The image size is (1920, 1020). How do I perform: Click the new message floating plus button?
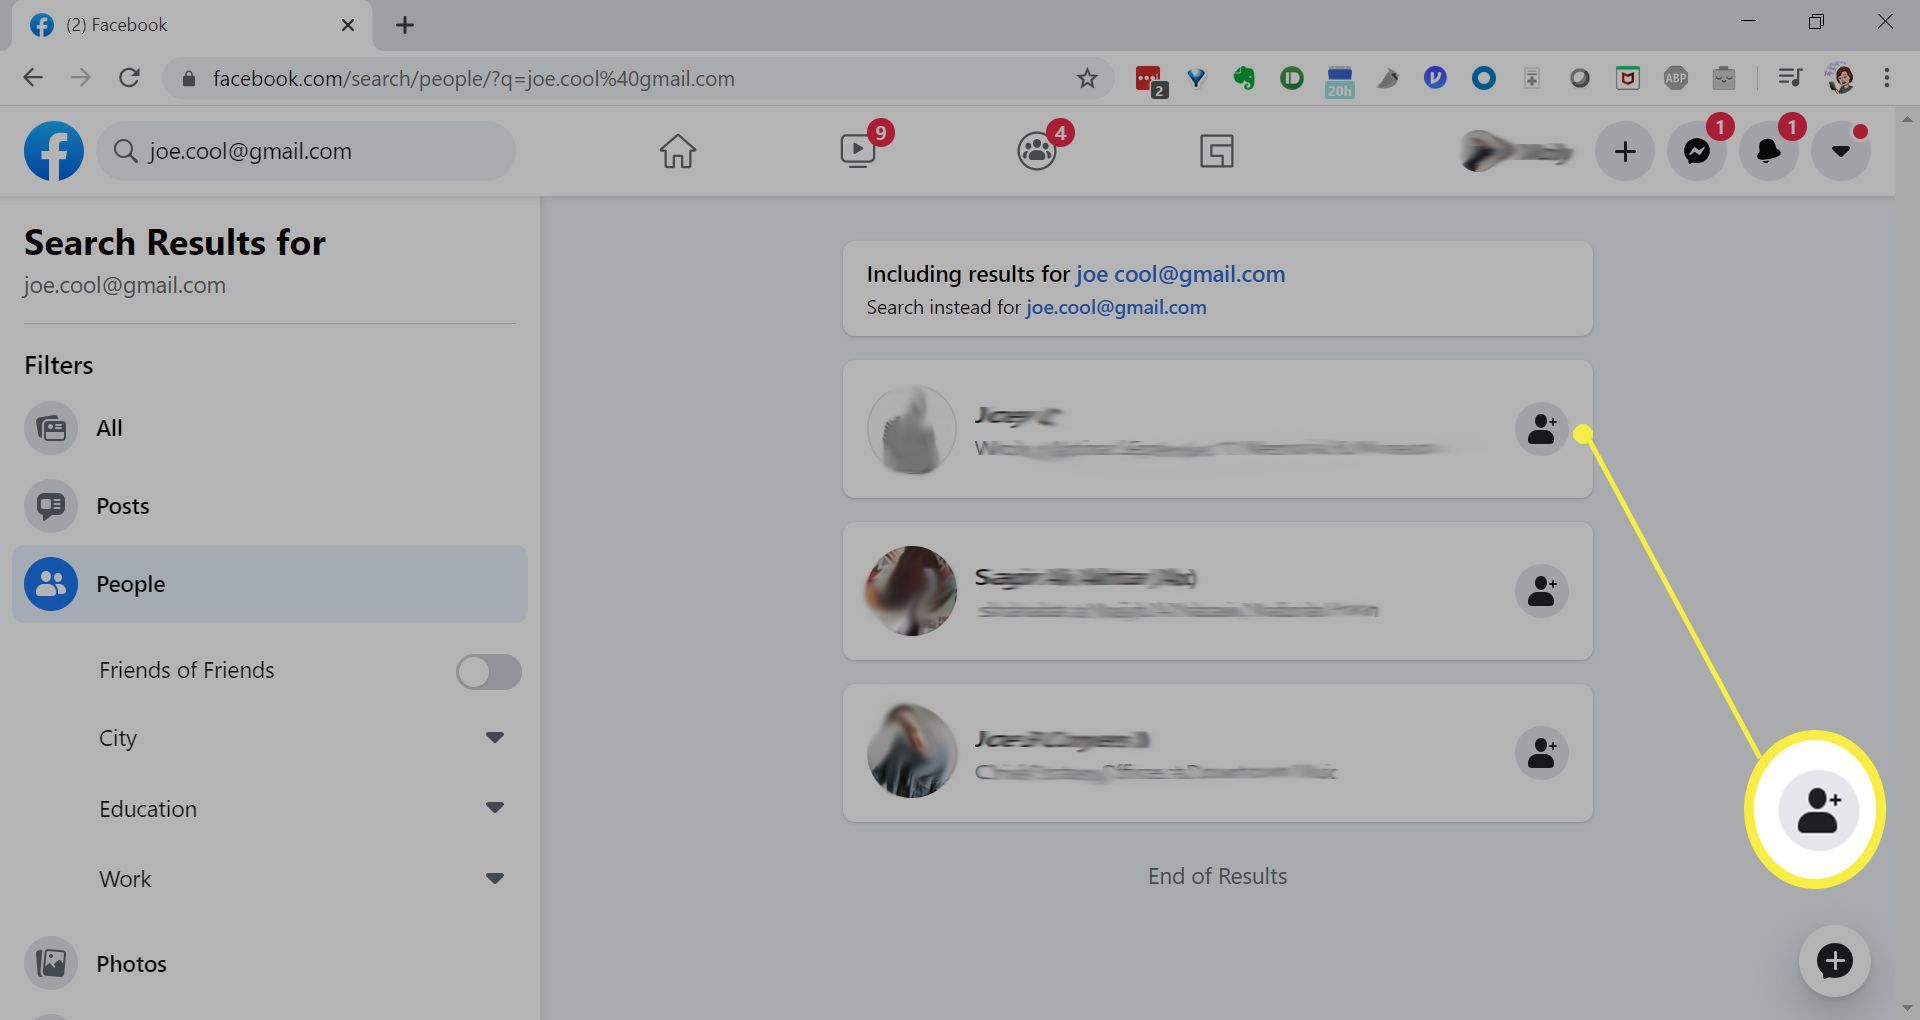[x=1835, y=961]
